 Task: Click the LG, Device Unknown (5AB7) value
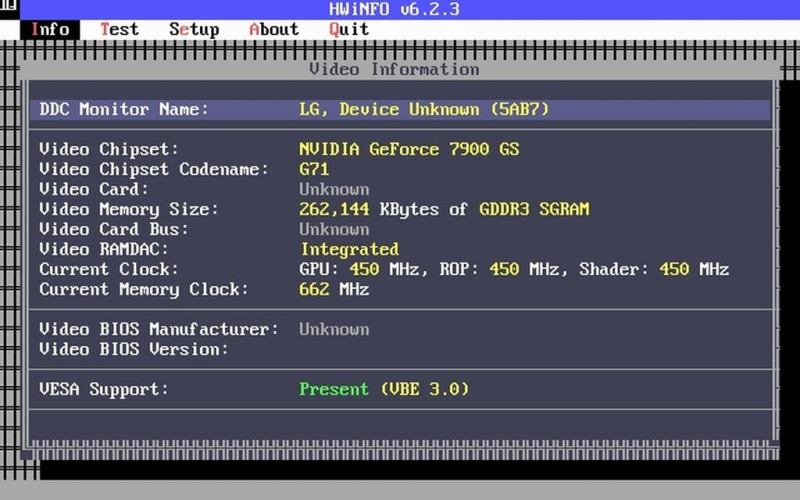point(424,109)
